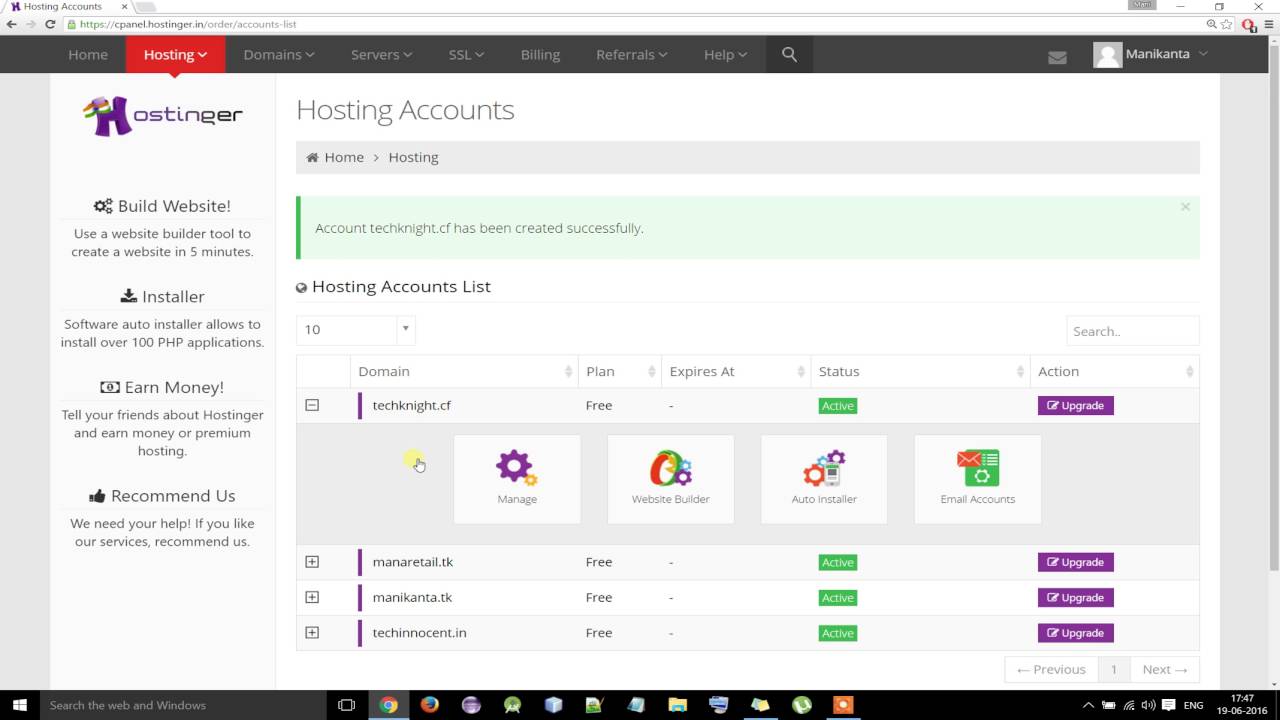
Task: Bookmark this page with the star icon
Action: pos(1227,24)
